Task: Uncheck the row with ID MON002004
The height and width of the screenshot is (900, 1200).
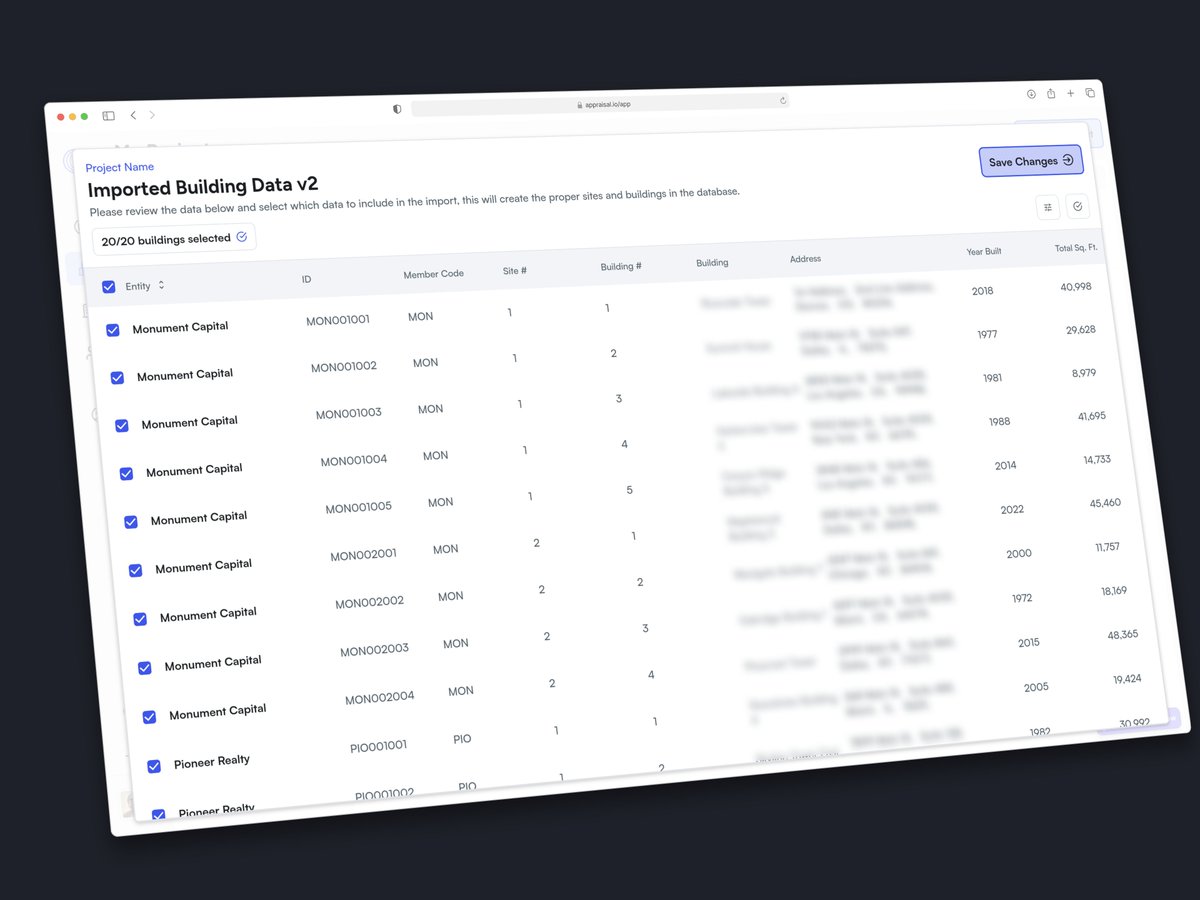Action: click(149, 717)
